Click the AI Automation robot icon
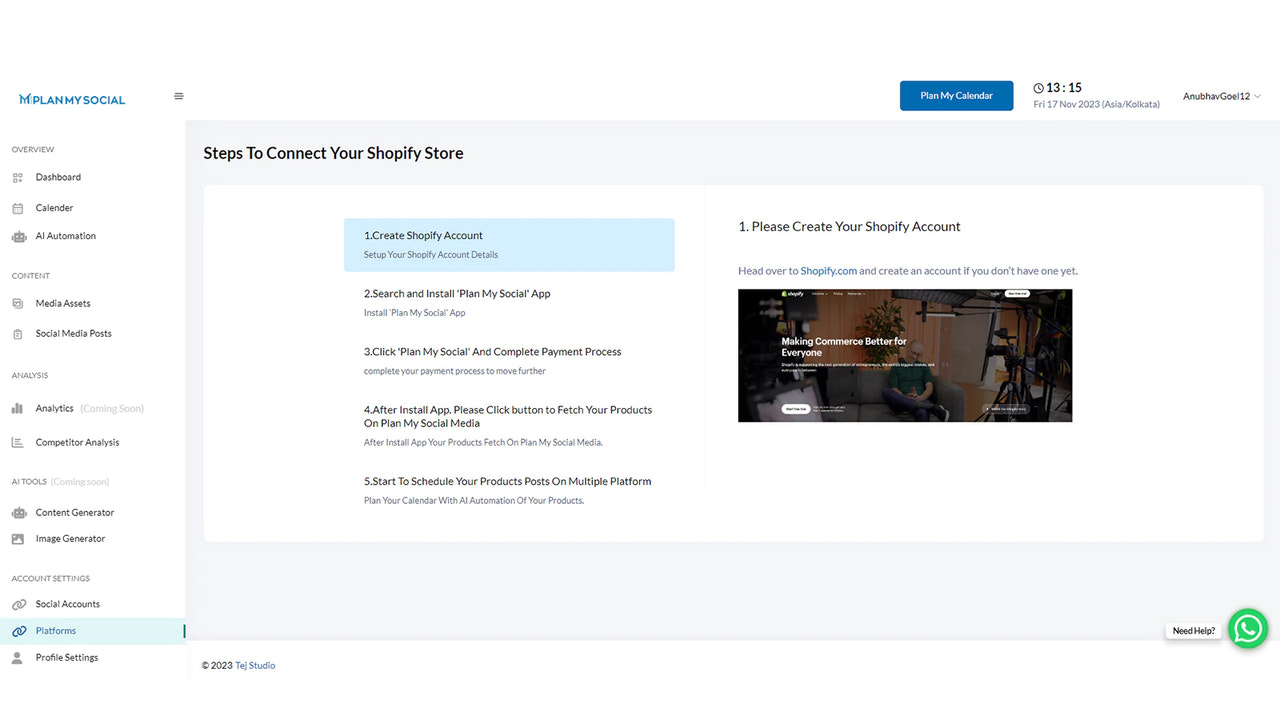Screen dimensions: 1280x720 pos(18,237)
